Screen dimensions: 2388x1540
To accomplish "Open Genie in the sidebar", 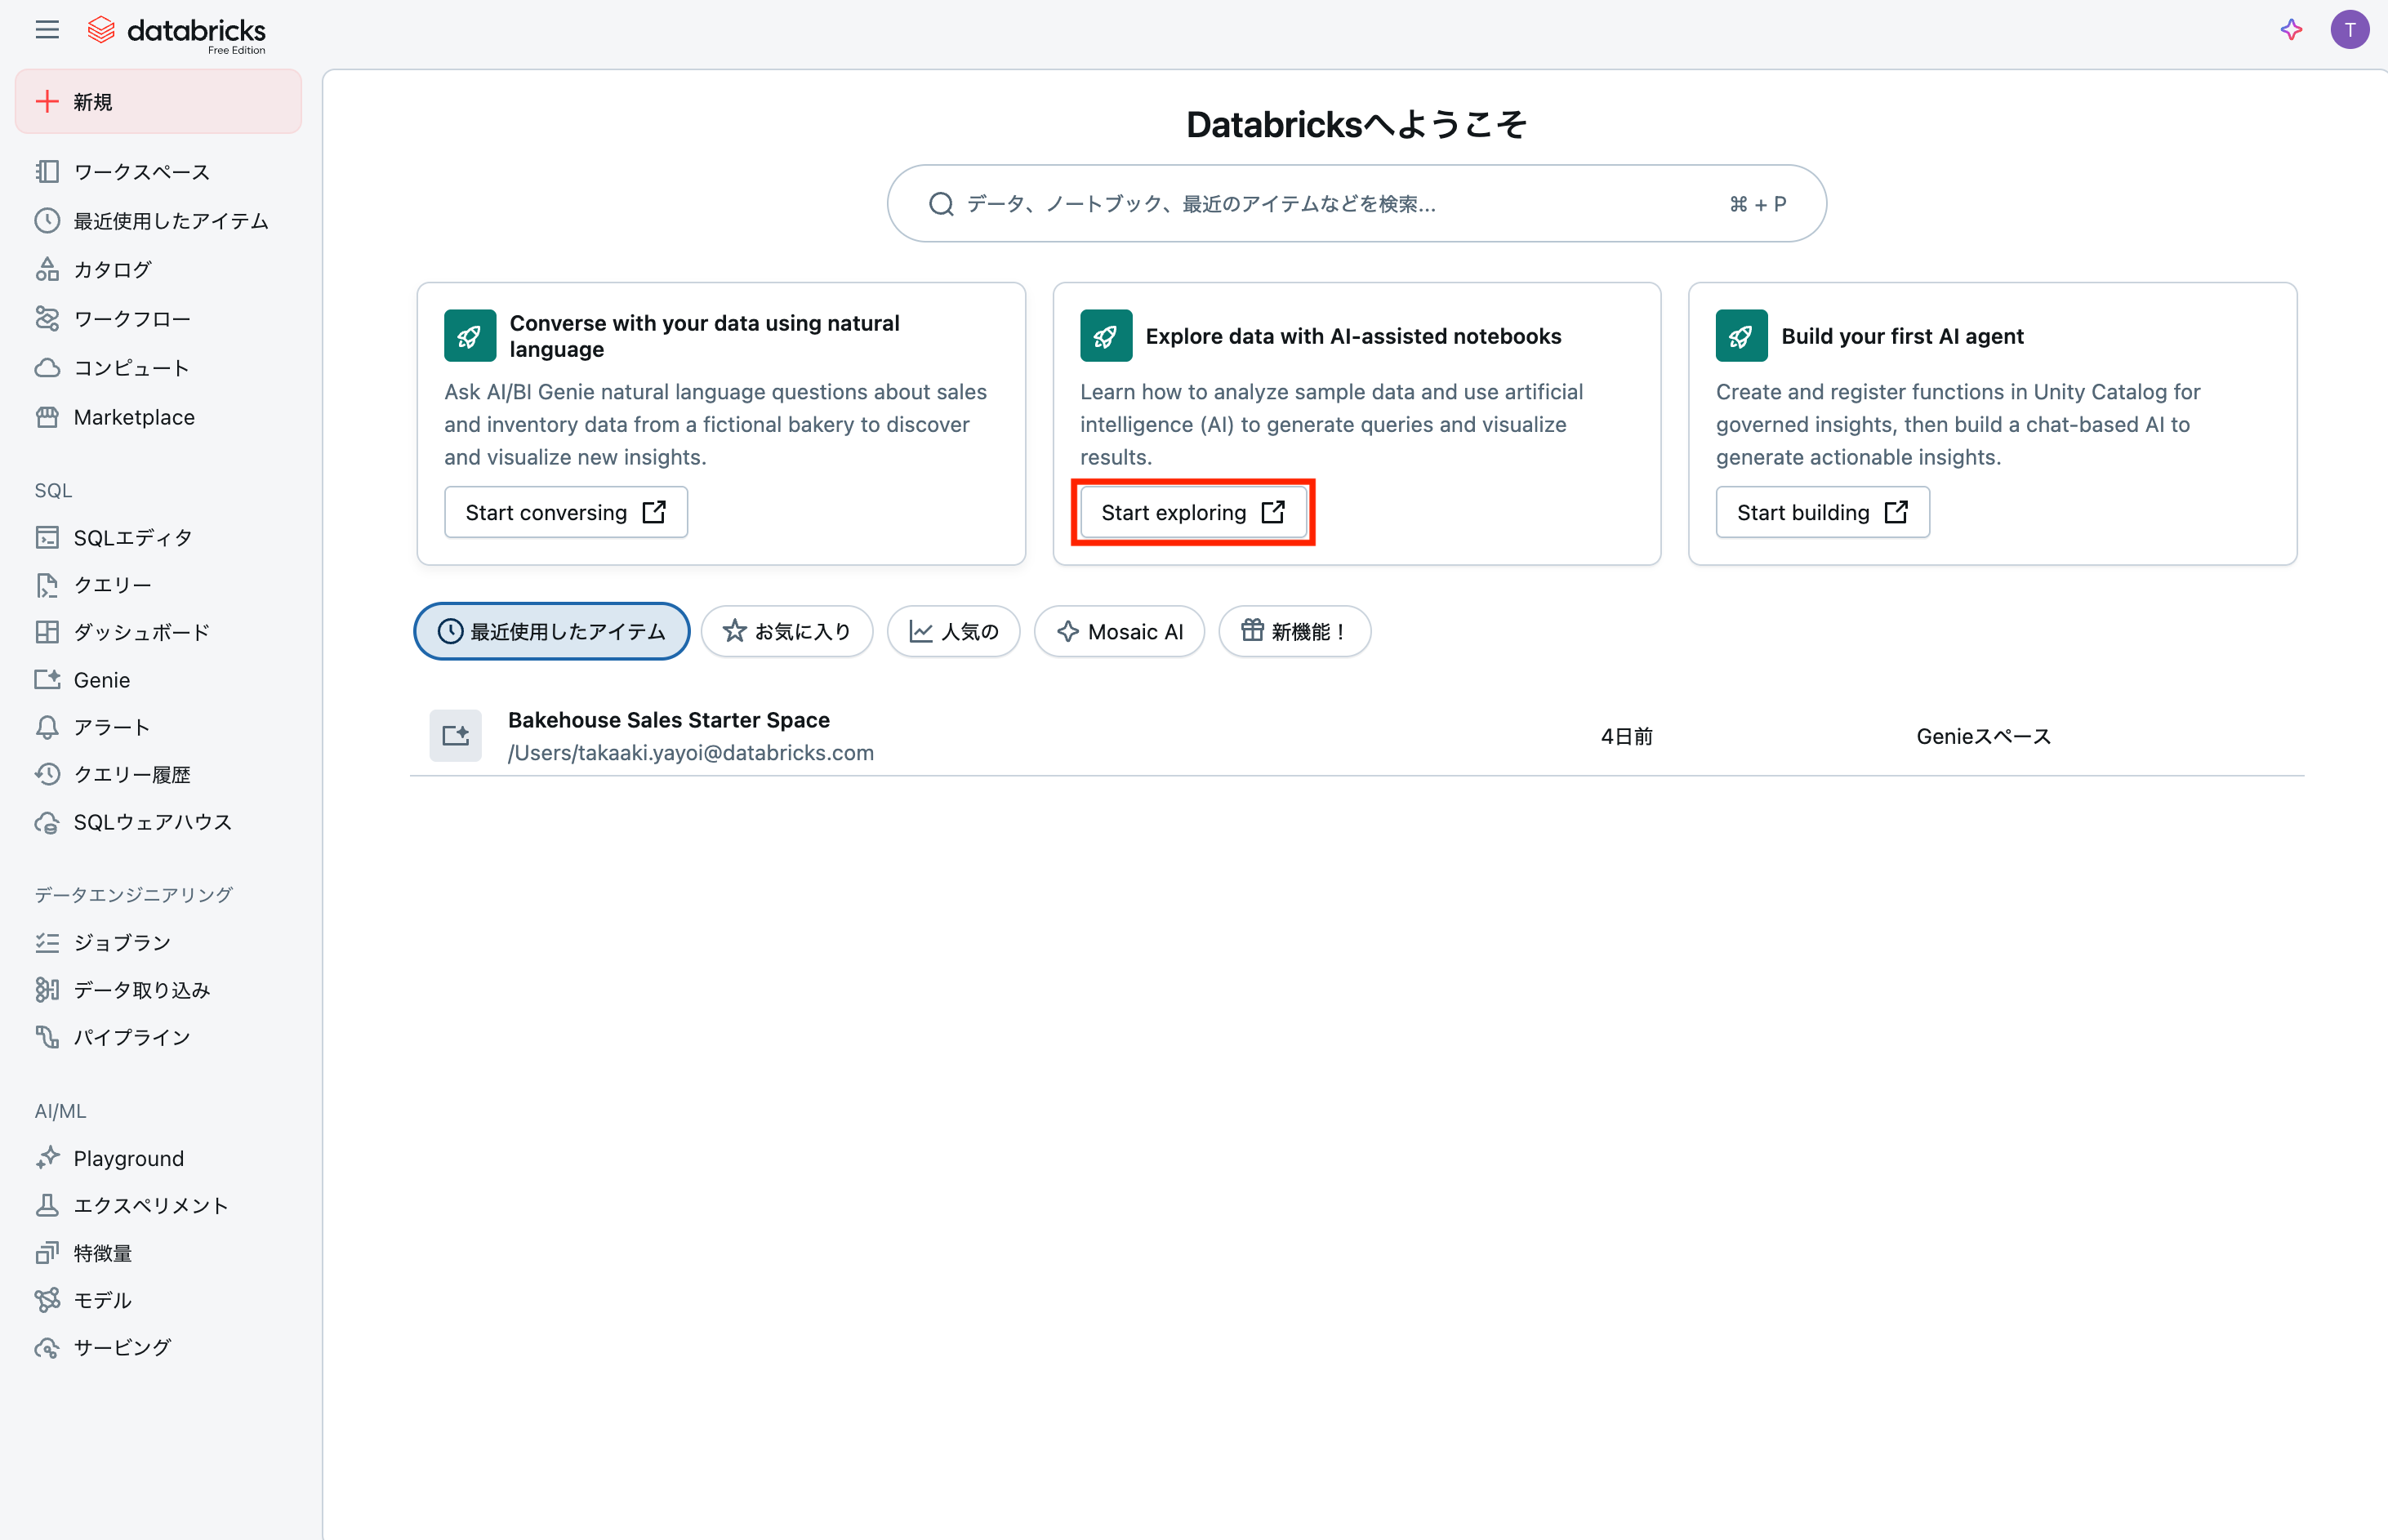I will point(101,680).
